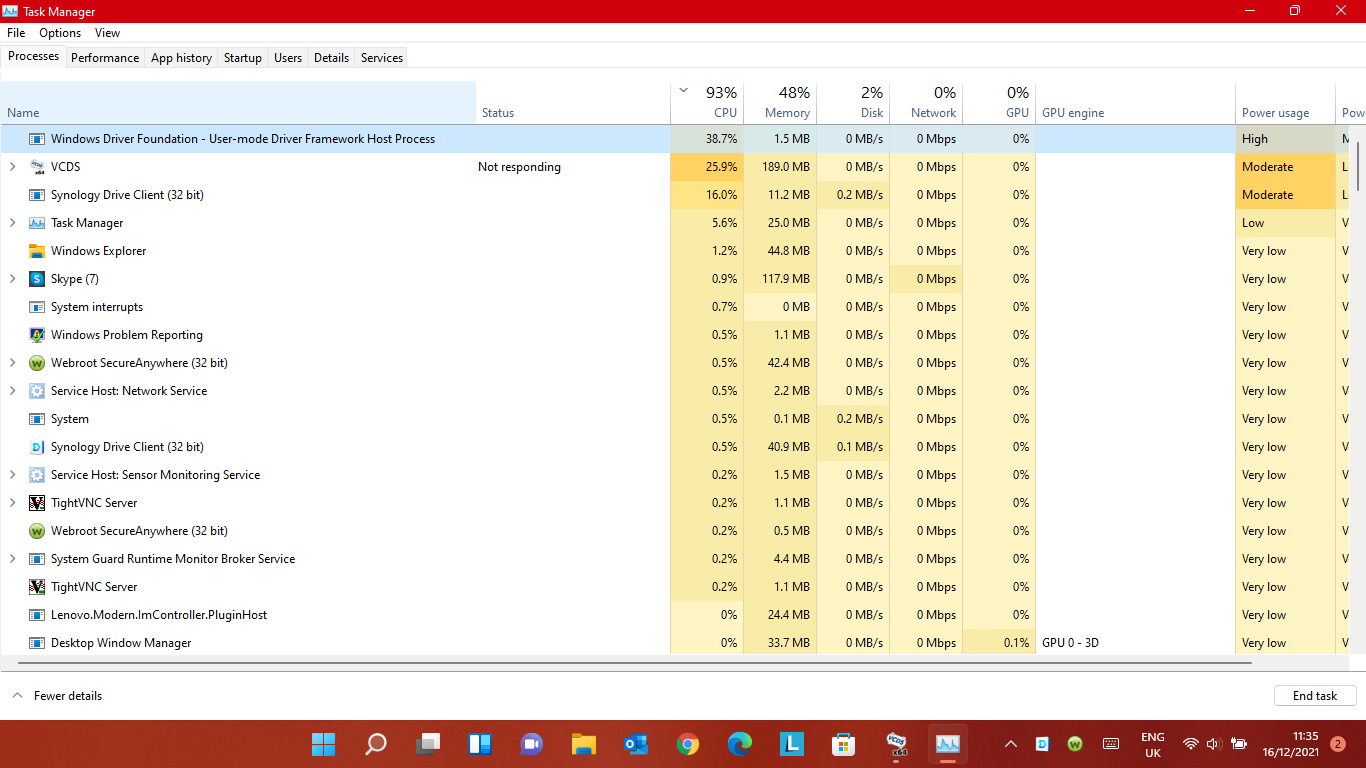Expand the Task Manager process group
The width and height of the screenshot is (1366, 768).
(12, 223)
